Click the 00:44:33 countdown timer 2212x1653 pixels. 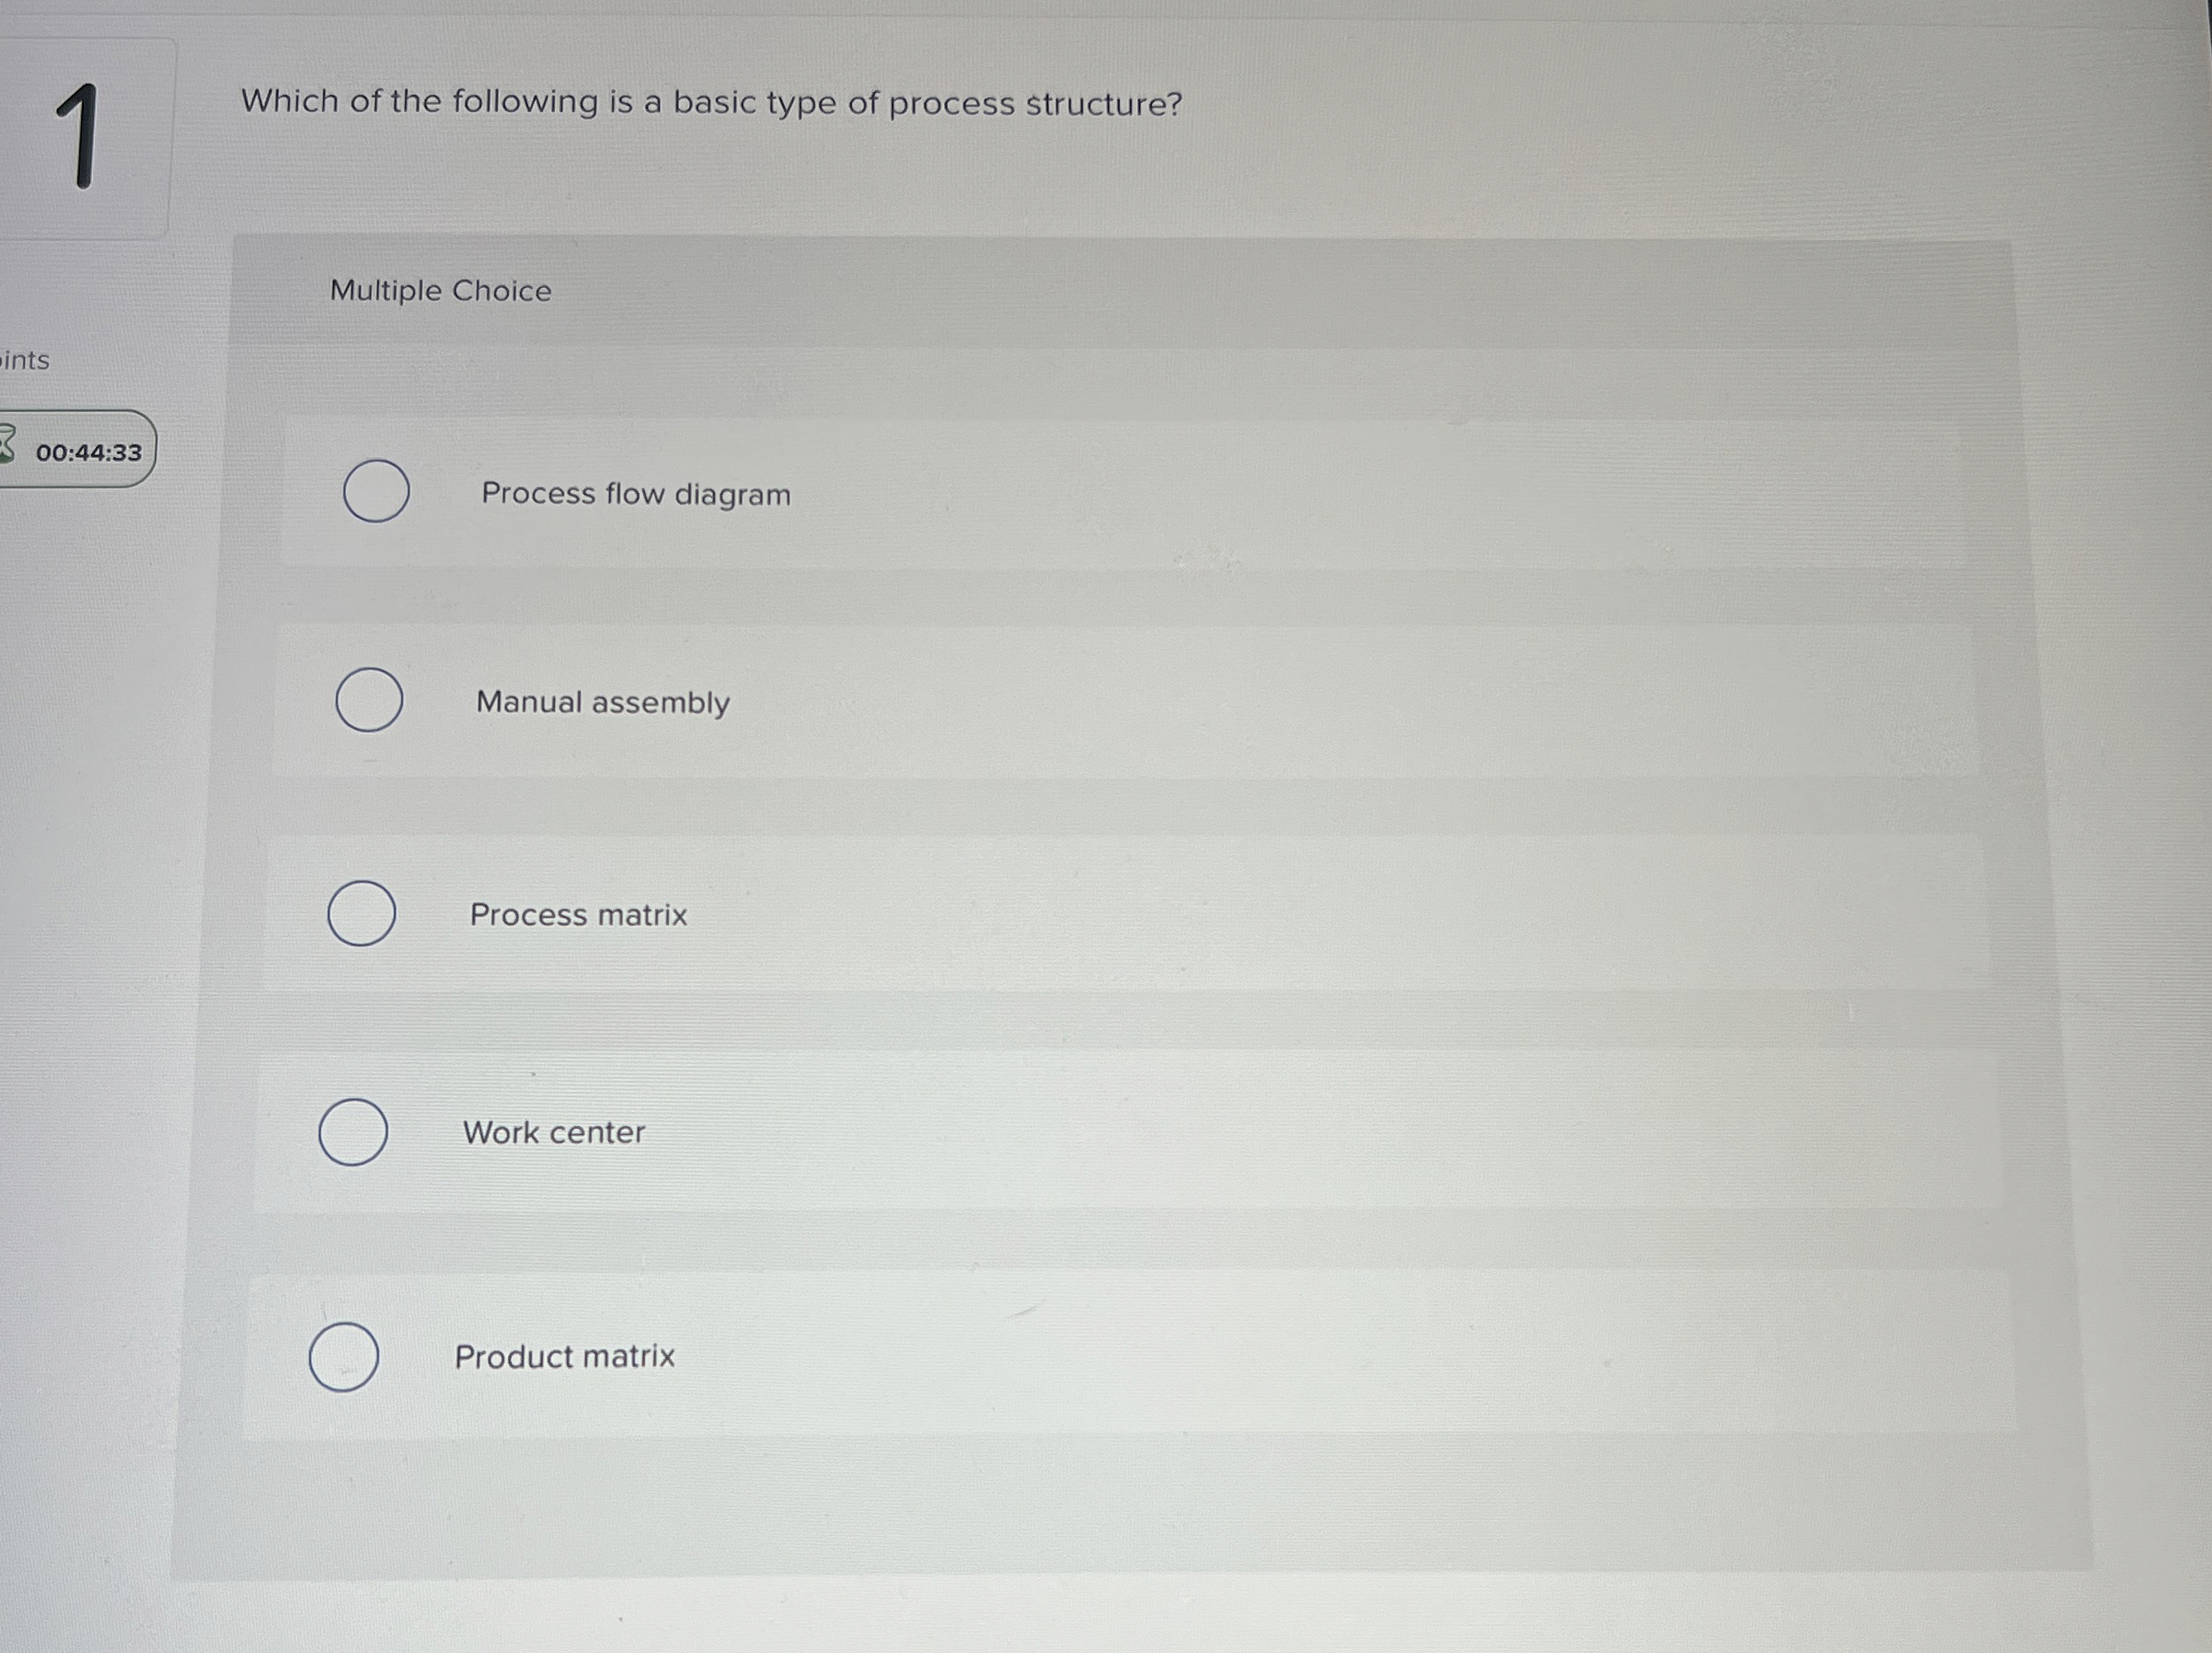click(89, 453)
